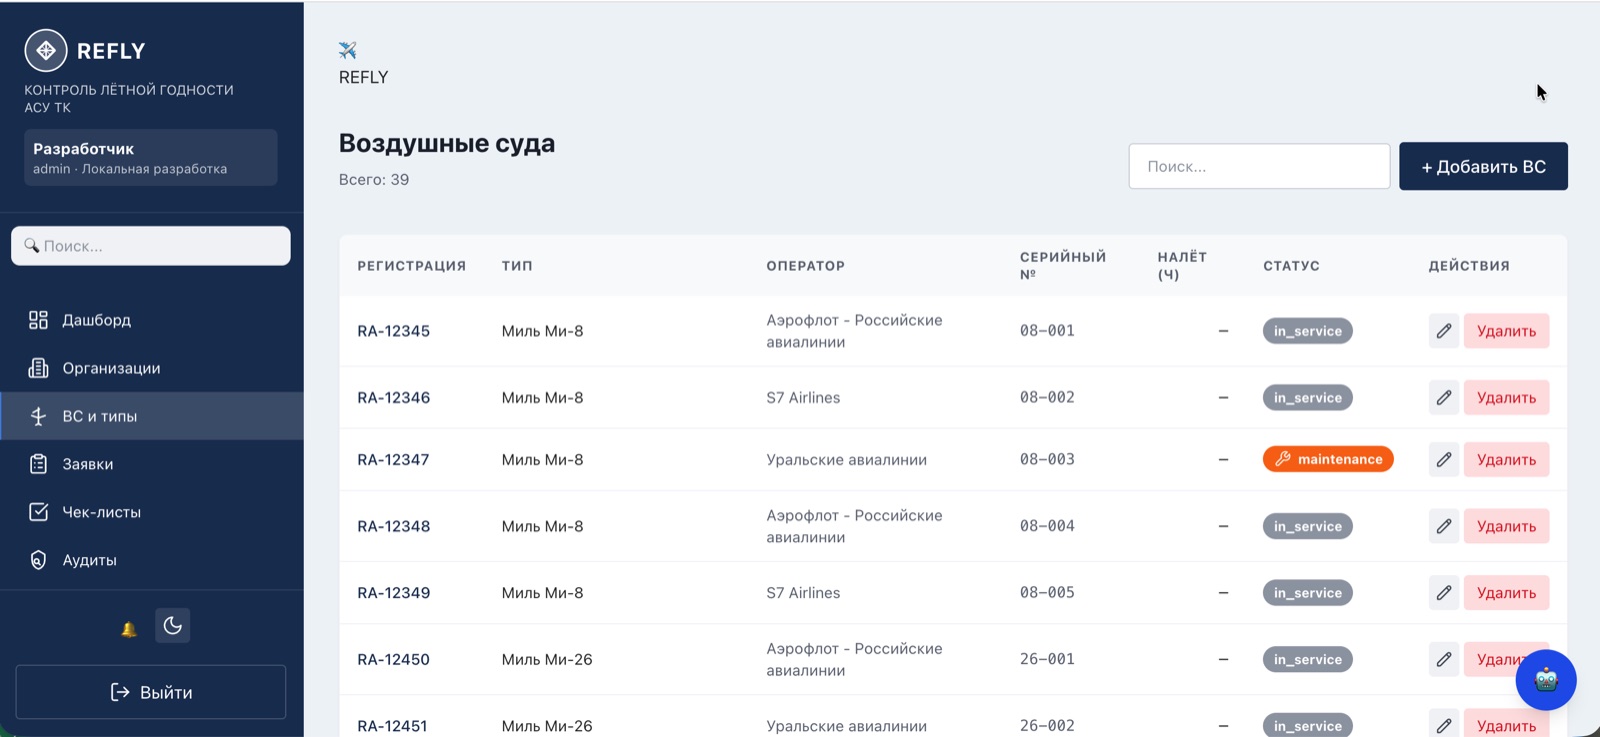Open the Заявки section
1600x737 pixels.
[x=152, y=464]
